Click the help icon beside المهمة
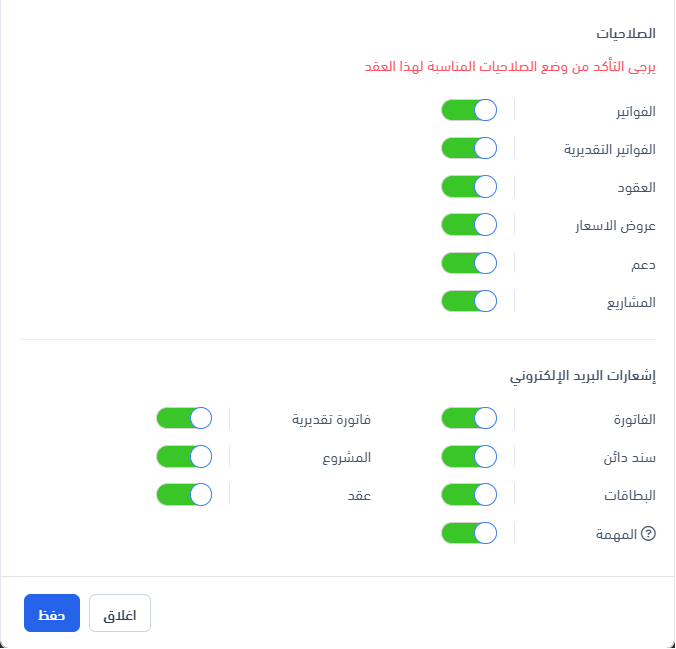Image resolution: width=676 pixels, height=649 pixels. (x=648, y=534)
